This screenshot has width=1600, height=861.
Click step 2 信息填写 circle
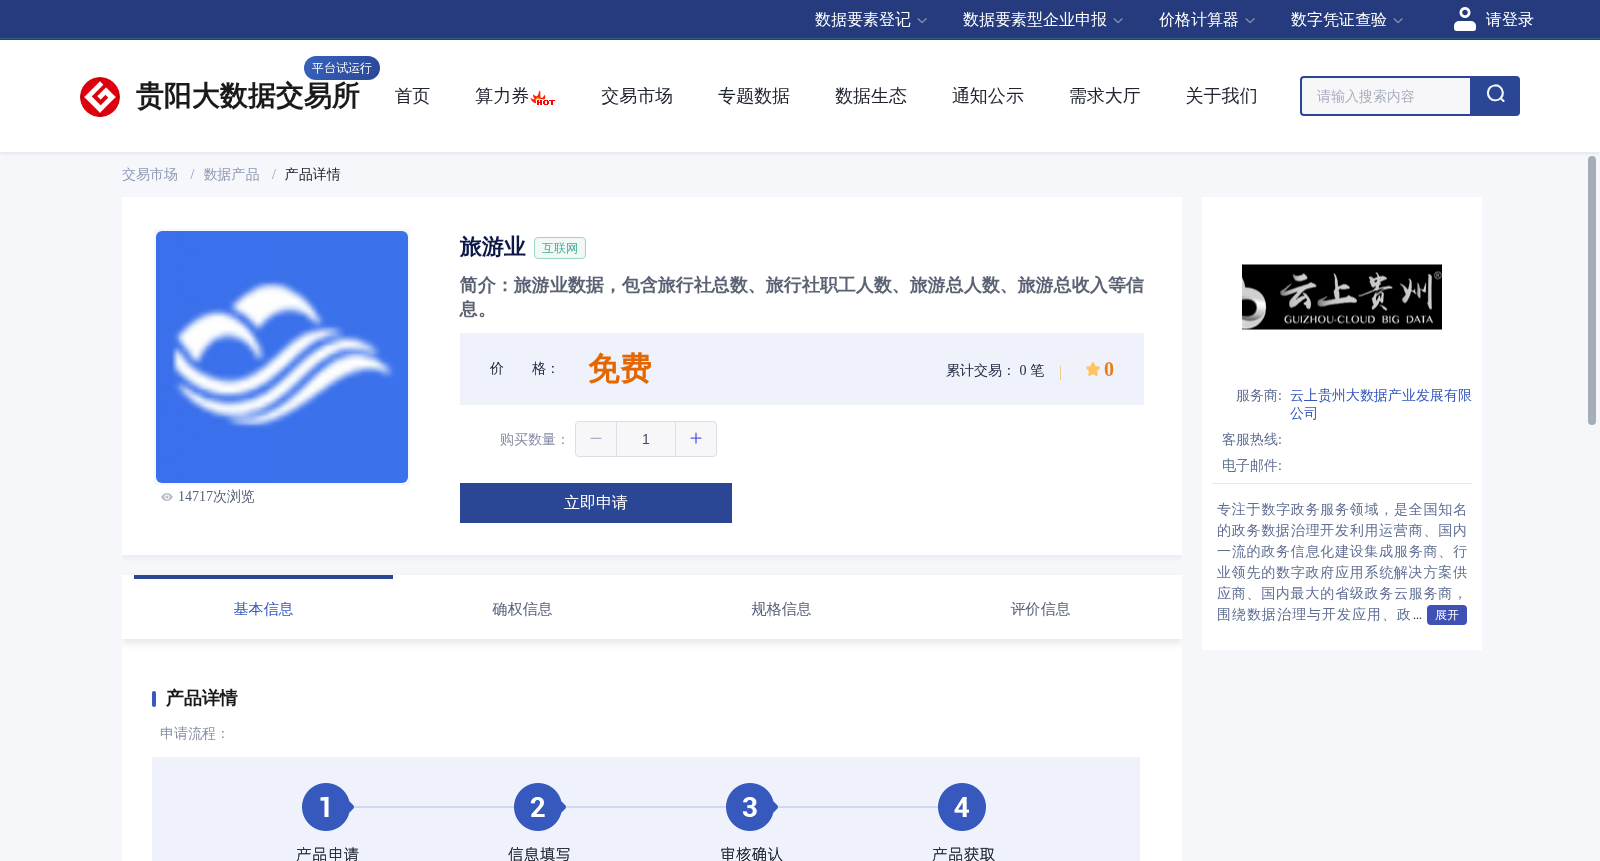click(x=538, y=807)
